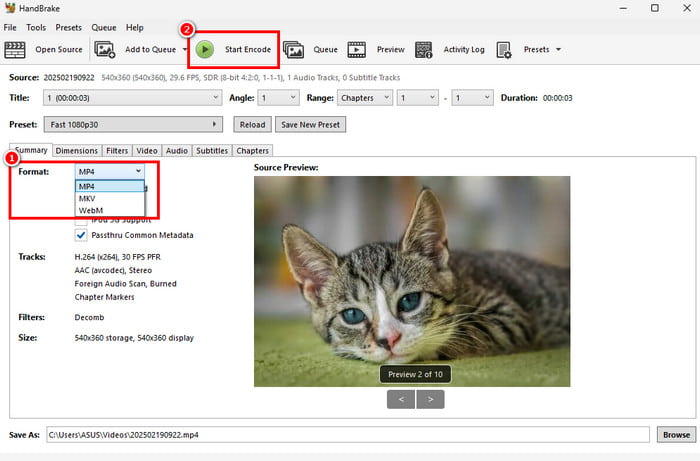This screenshot has width=700, height=461.
Task: Click the Decomb filter text
Action: coord(89,317)
